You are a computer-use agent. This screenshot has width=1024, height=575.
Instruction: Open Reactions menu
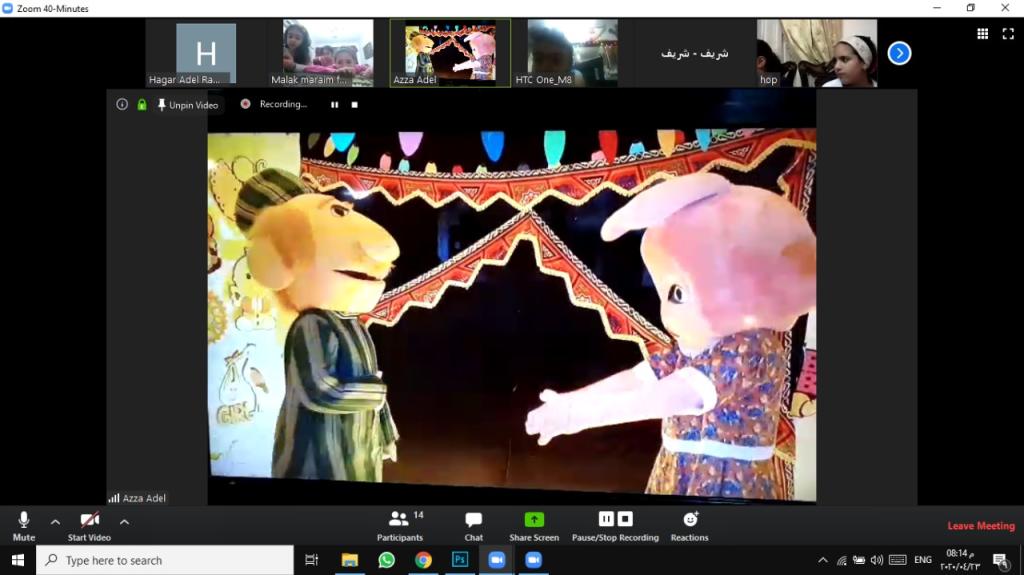tap(690, 526)
